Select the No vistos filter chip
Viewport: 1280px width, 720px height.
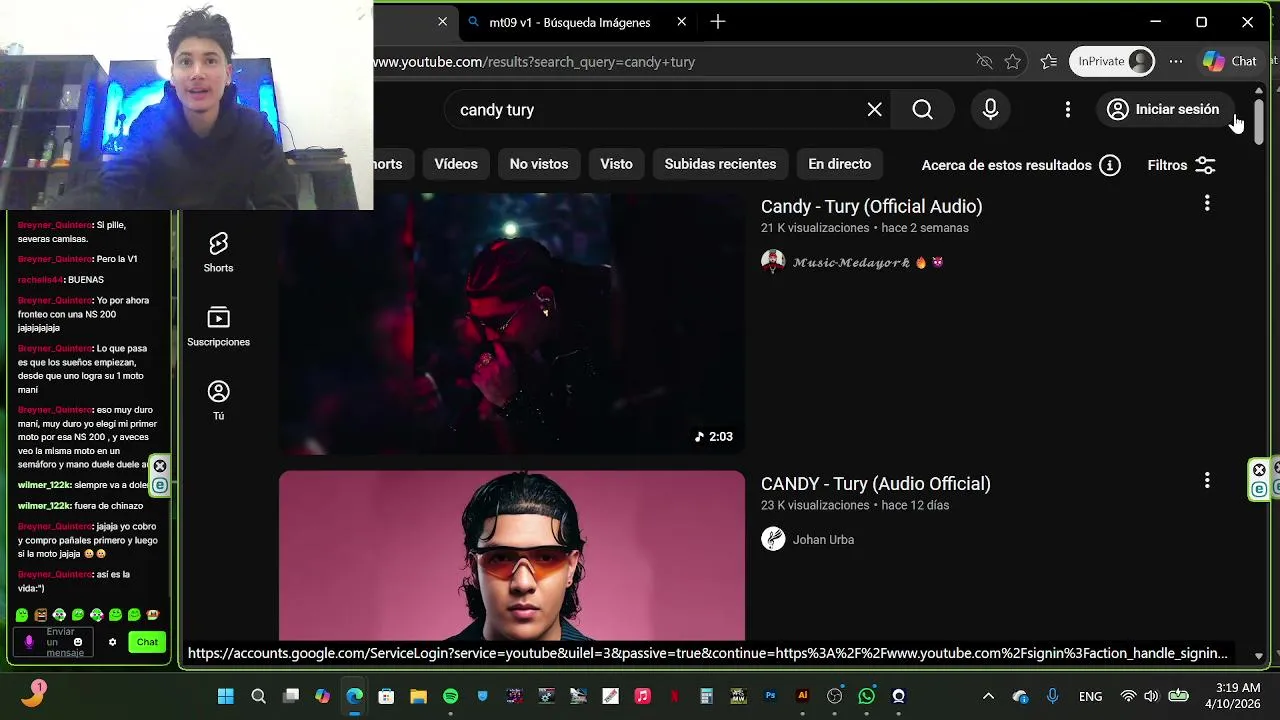[x=539, y=164]
